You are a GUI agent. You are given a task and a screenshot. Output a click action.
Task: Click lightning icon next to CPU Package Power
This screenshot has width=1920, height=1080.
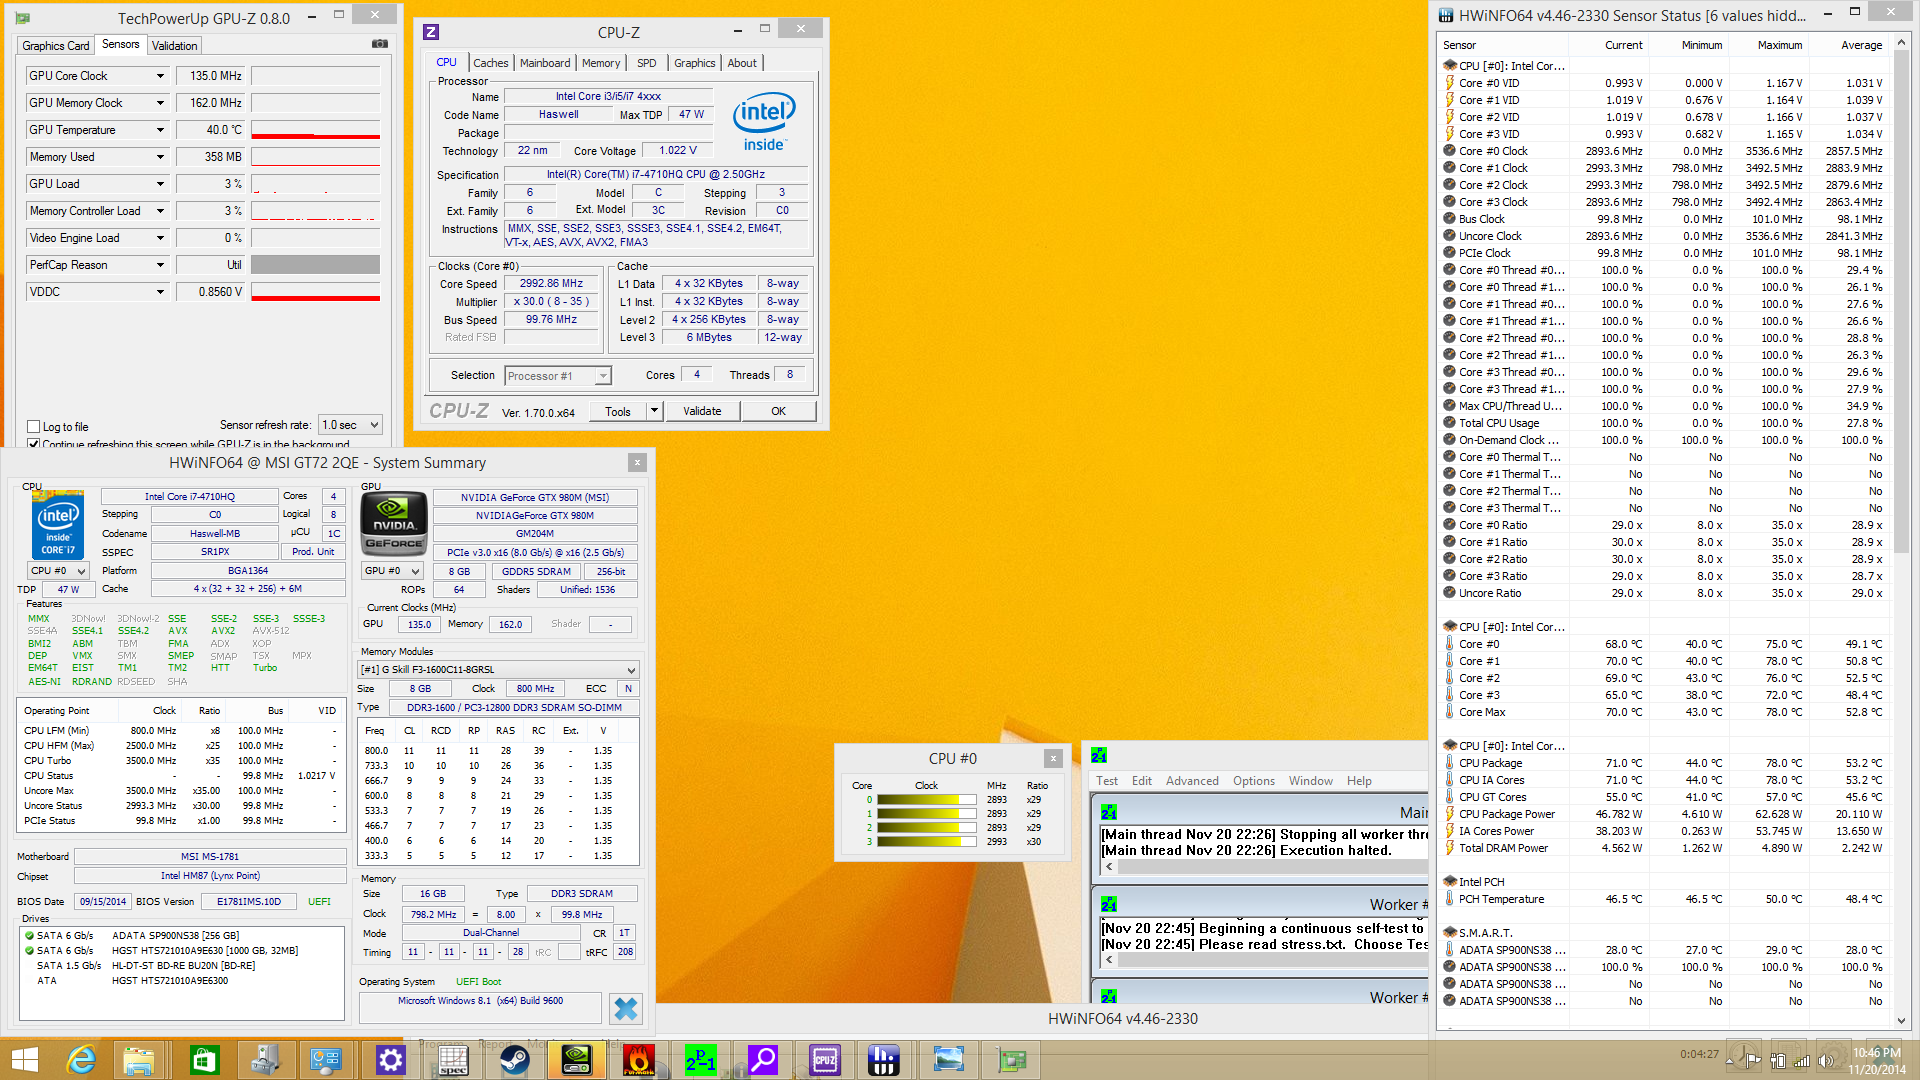coord(1449,814)
